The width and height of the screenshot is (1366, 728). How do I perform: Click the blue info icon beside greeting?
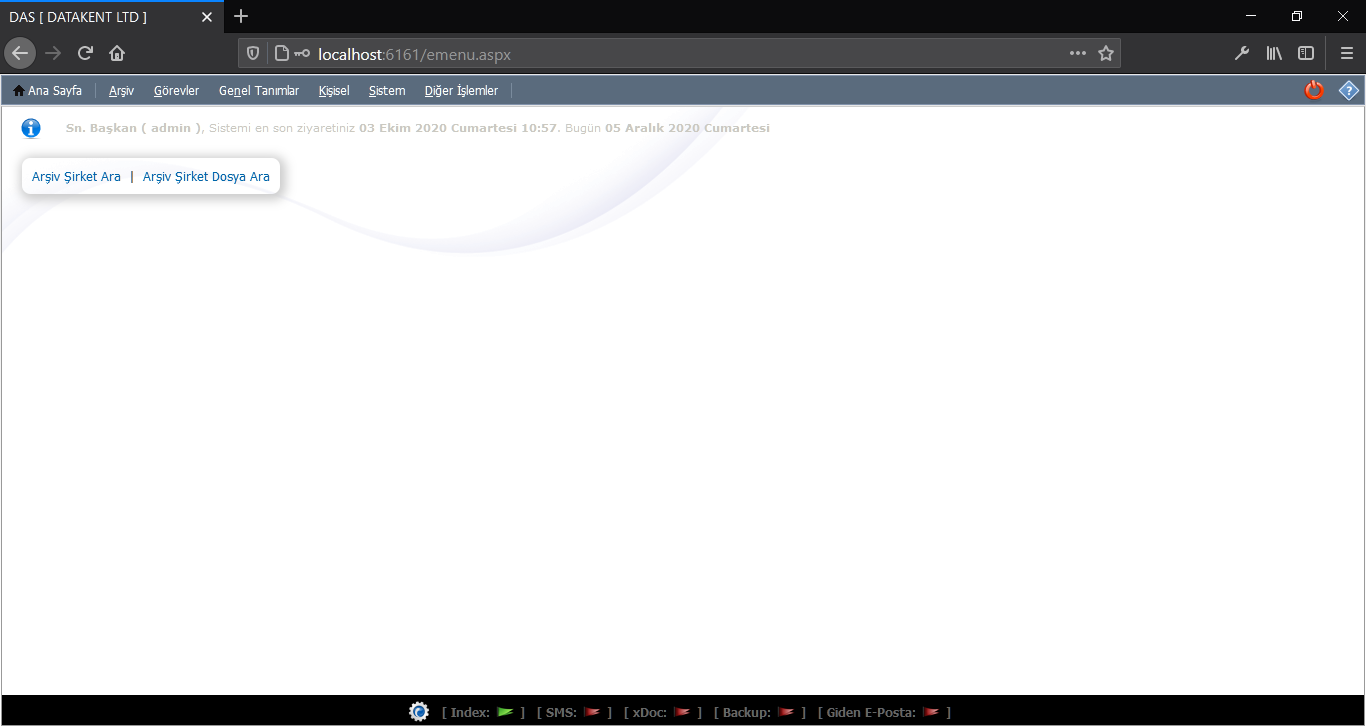(31, 128)
